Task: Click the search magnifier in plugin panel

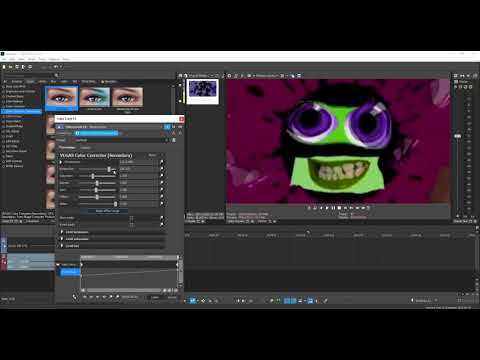Action: pos(56,75)
